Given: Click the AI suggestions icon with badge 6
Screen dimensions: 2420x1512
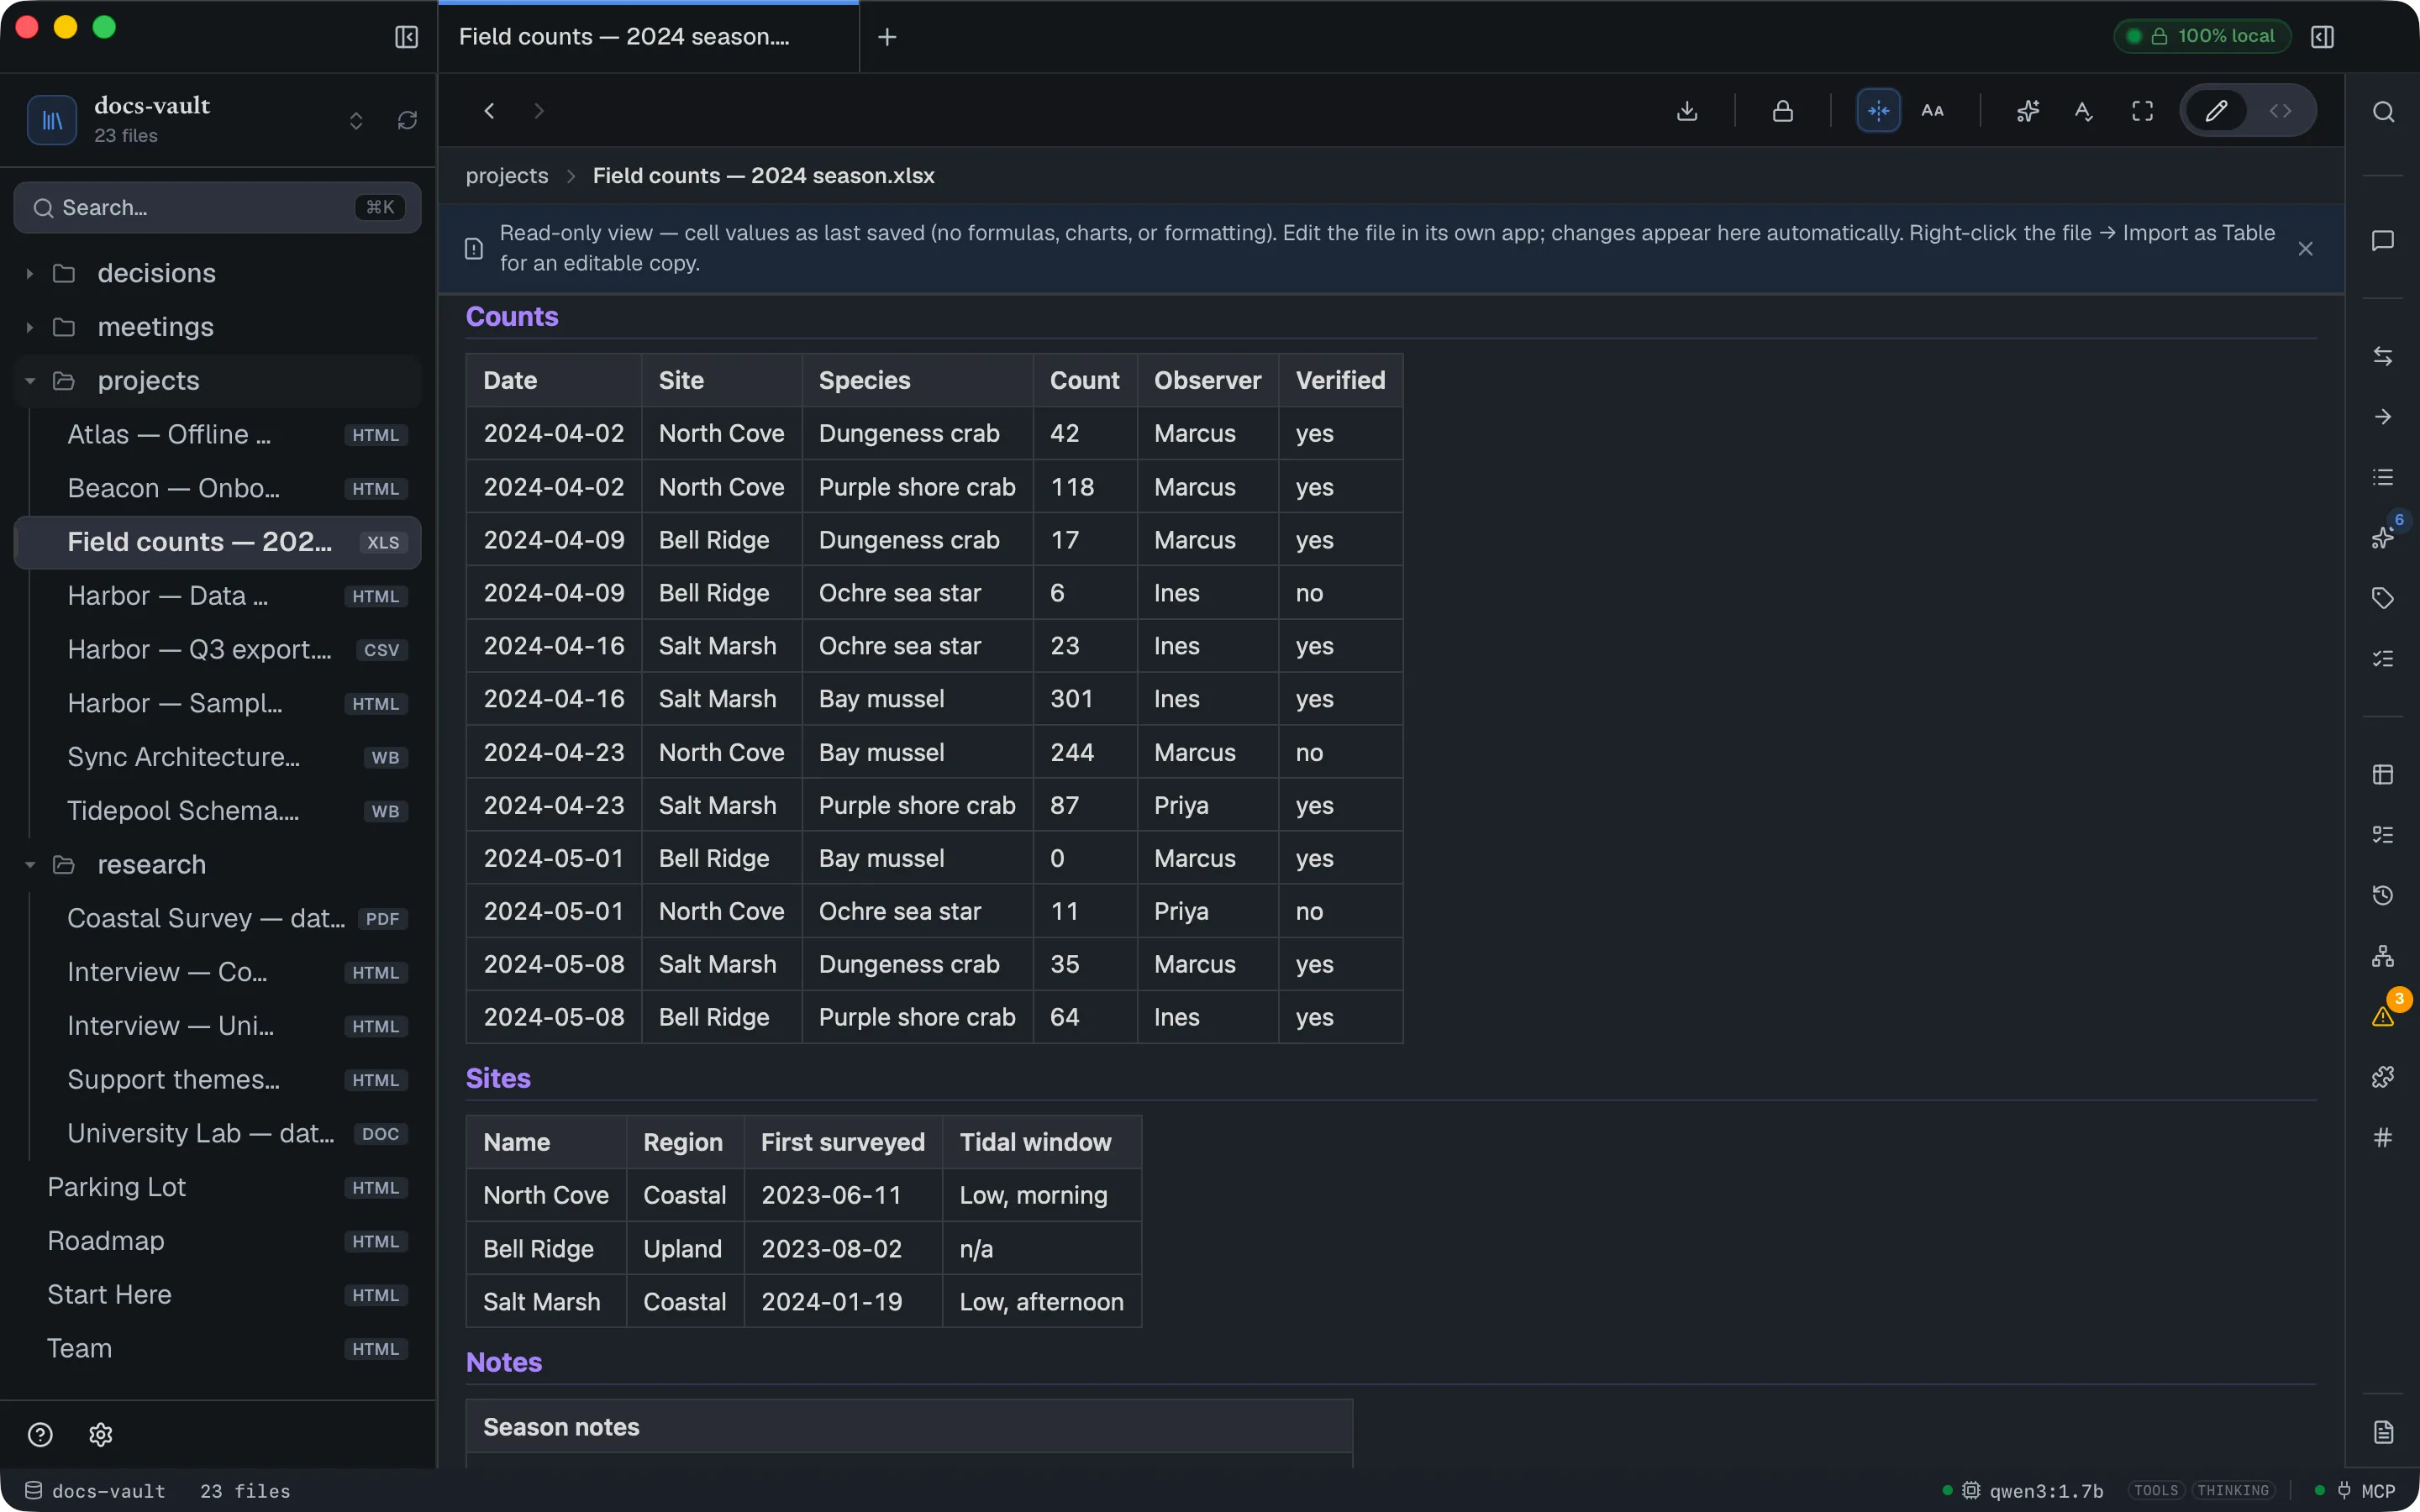Looking at the screenshot, I should tap(2383, 537).
